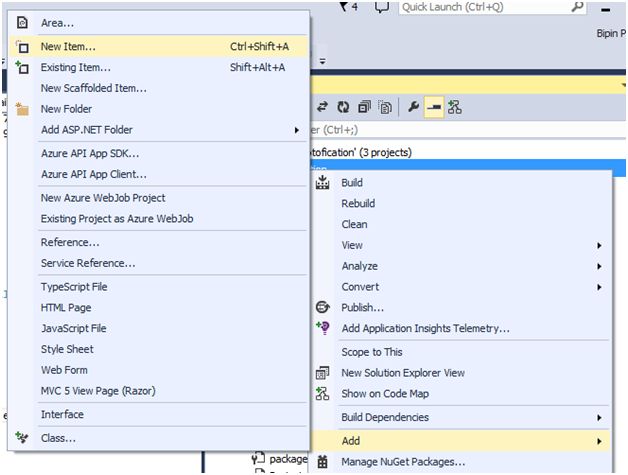Image resolution: width=628 pixels, height=475 pixels.
Task: Click the New Folder icon
Action: click(22, 109)
